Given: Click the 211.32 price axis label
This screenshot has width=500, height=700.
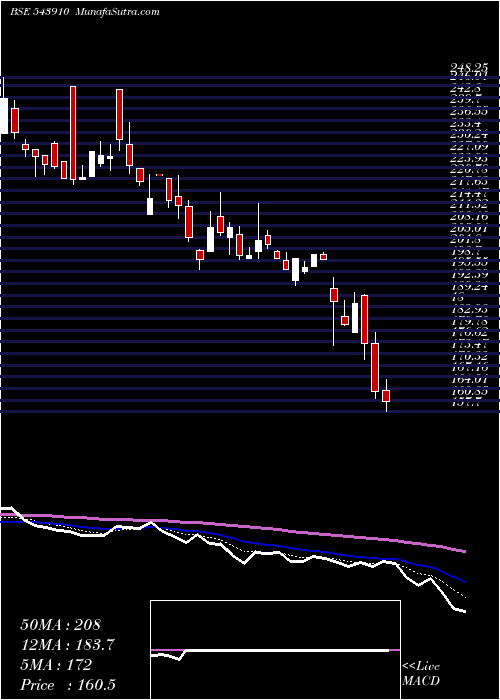Looking at the screenshot, I should pos(469,206).
